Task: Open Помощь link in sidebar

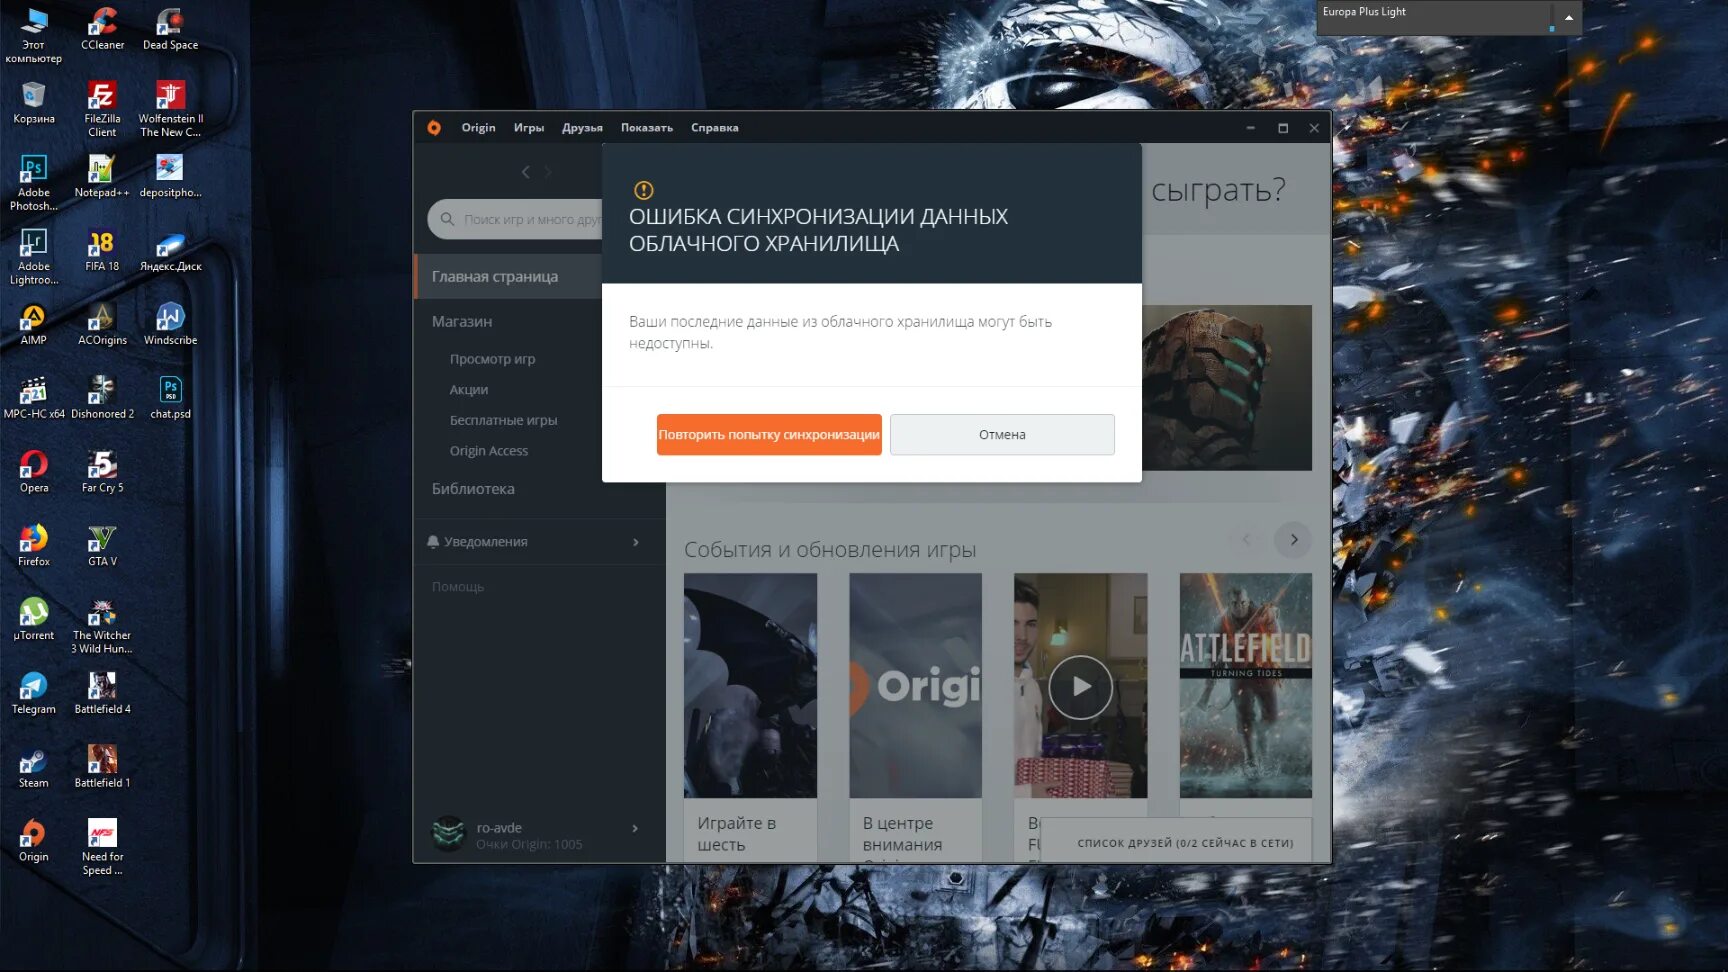Action: 458,587
